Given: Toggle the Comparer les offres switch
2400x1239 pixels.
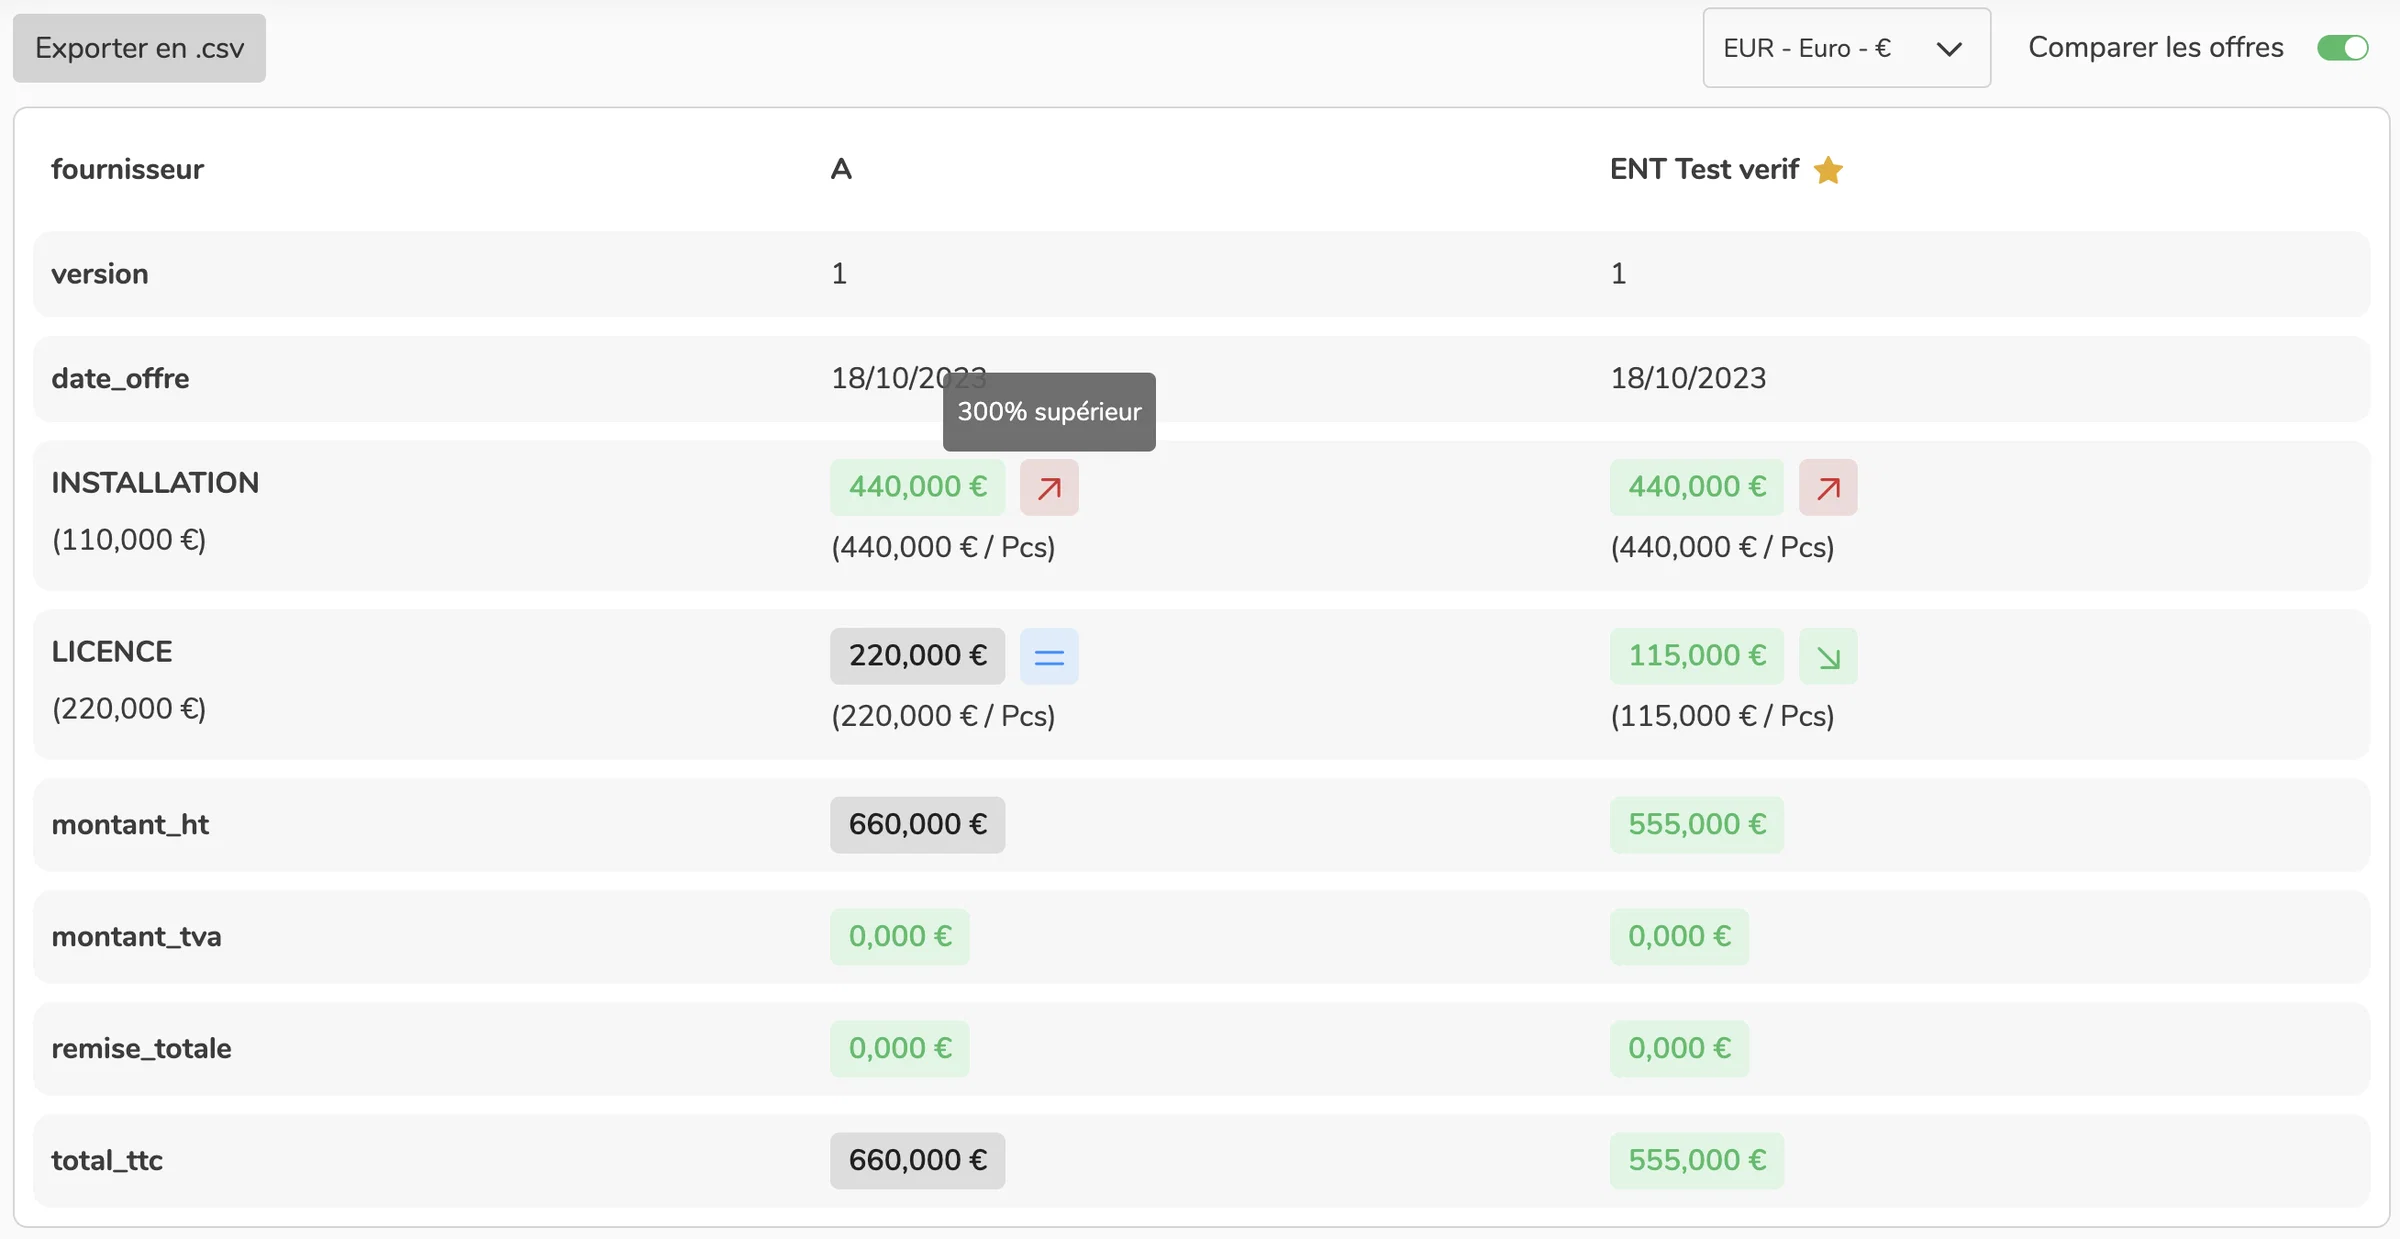Looking at the screenshot, I should pyautogui.click(x=2342, y=47).
